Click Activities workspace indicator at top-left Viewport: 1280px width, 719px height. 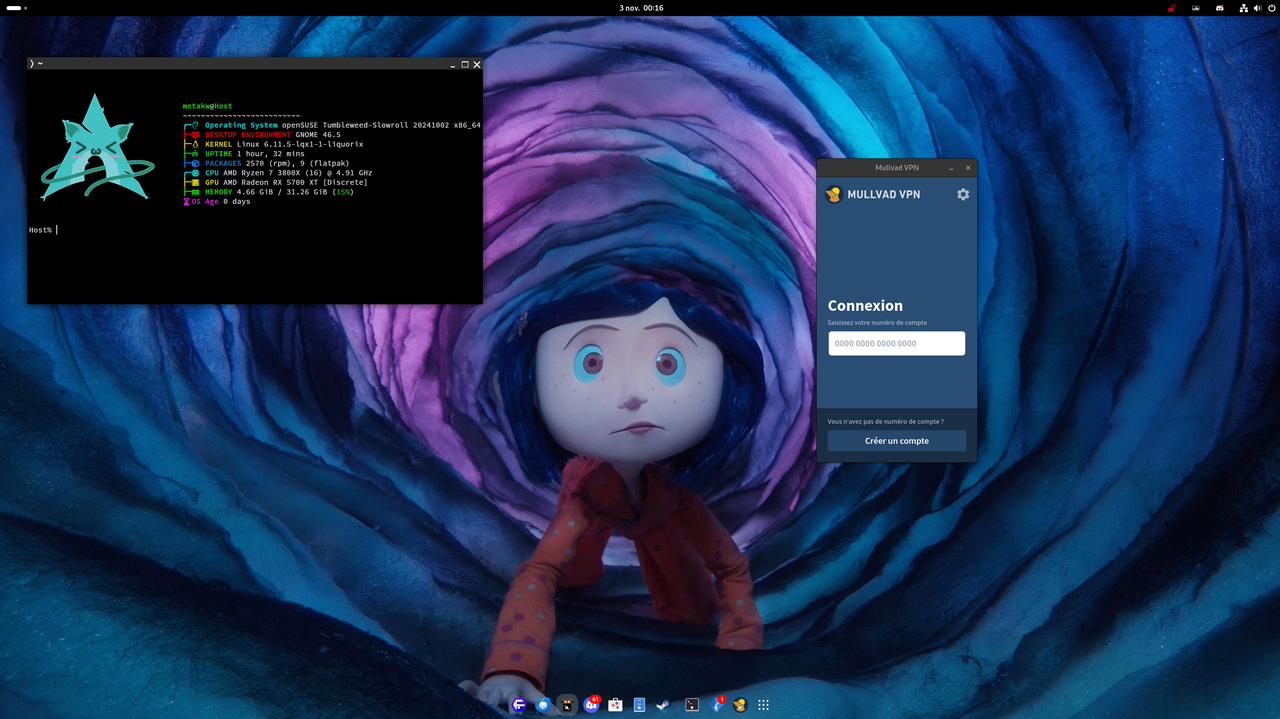coord(17,7)
